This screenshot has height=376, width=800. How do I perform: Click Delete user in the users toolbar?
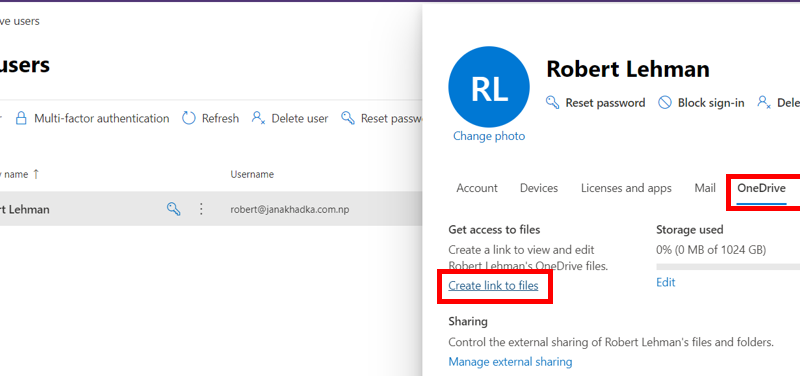click(x=299, y=118)
